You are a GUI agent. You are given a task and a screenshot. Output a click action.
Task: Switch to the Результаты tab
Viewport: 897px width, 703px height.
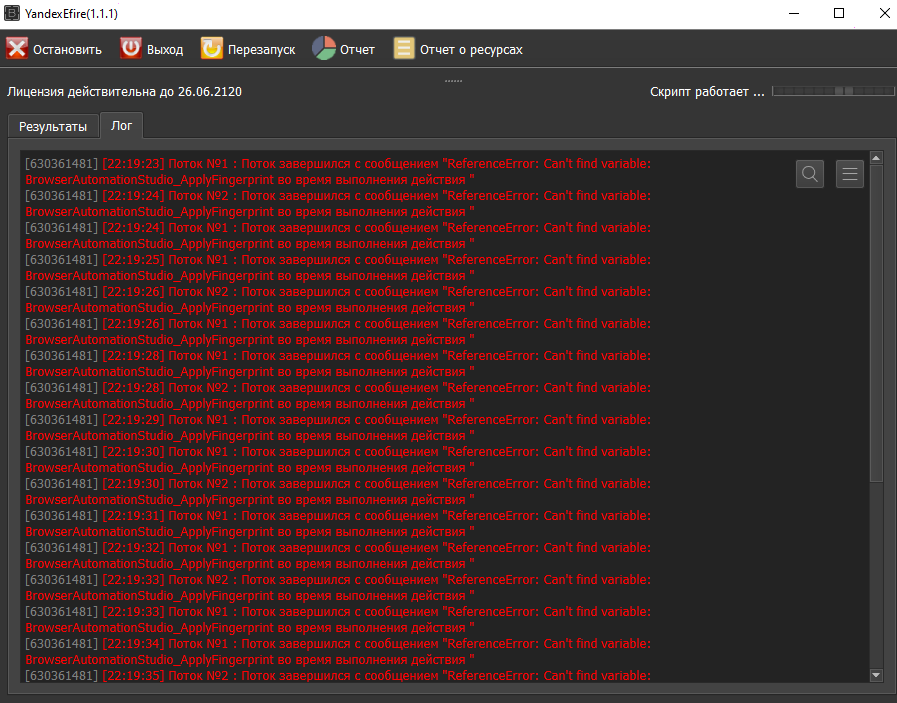click(x=53, y=127)
